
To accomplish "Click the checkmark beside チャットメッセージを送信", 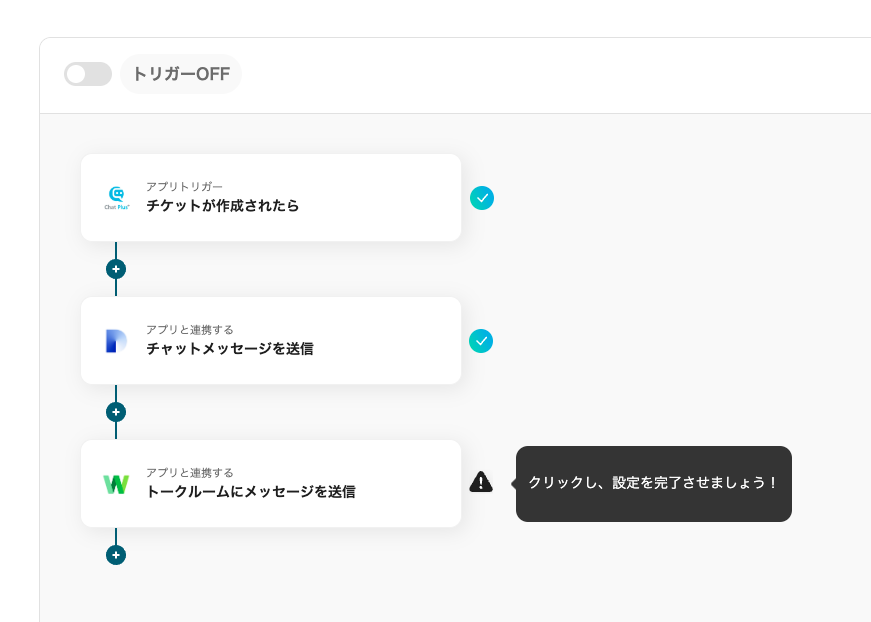I will click(x=482, y=341).
